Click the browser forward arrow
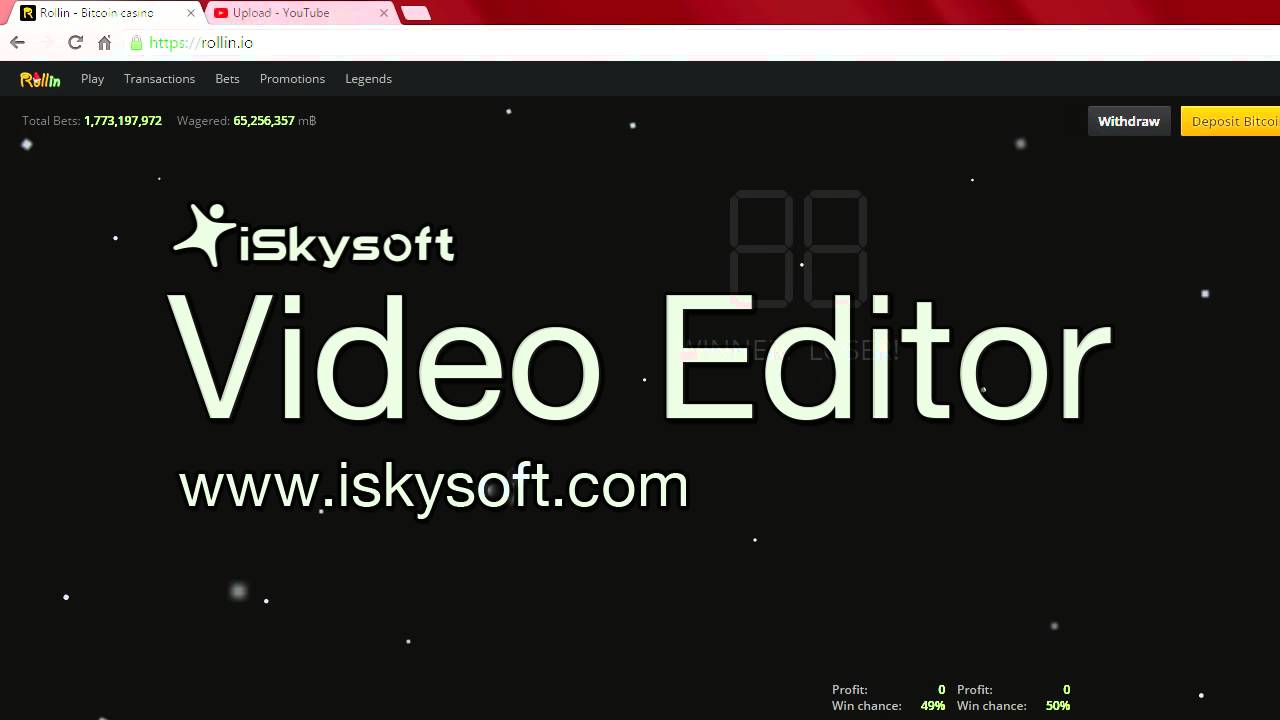 click(46, 43)
